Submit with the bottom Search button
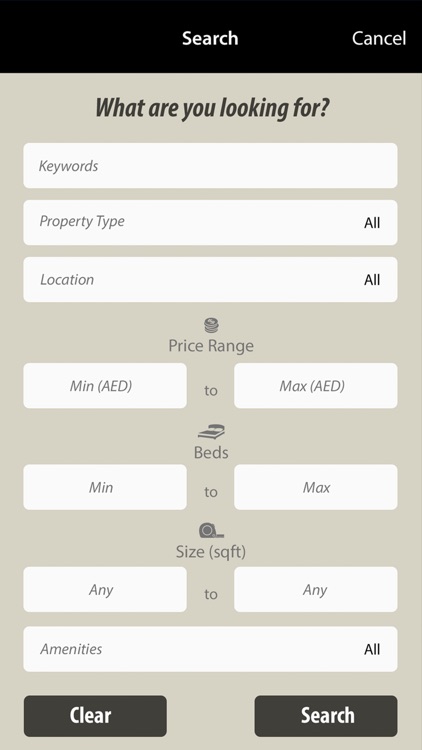Viewport: 422px width, 750px height. [326, 716]
